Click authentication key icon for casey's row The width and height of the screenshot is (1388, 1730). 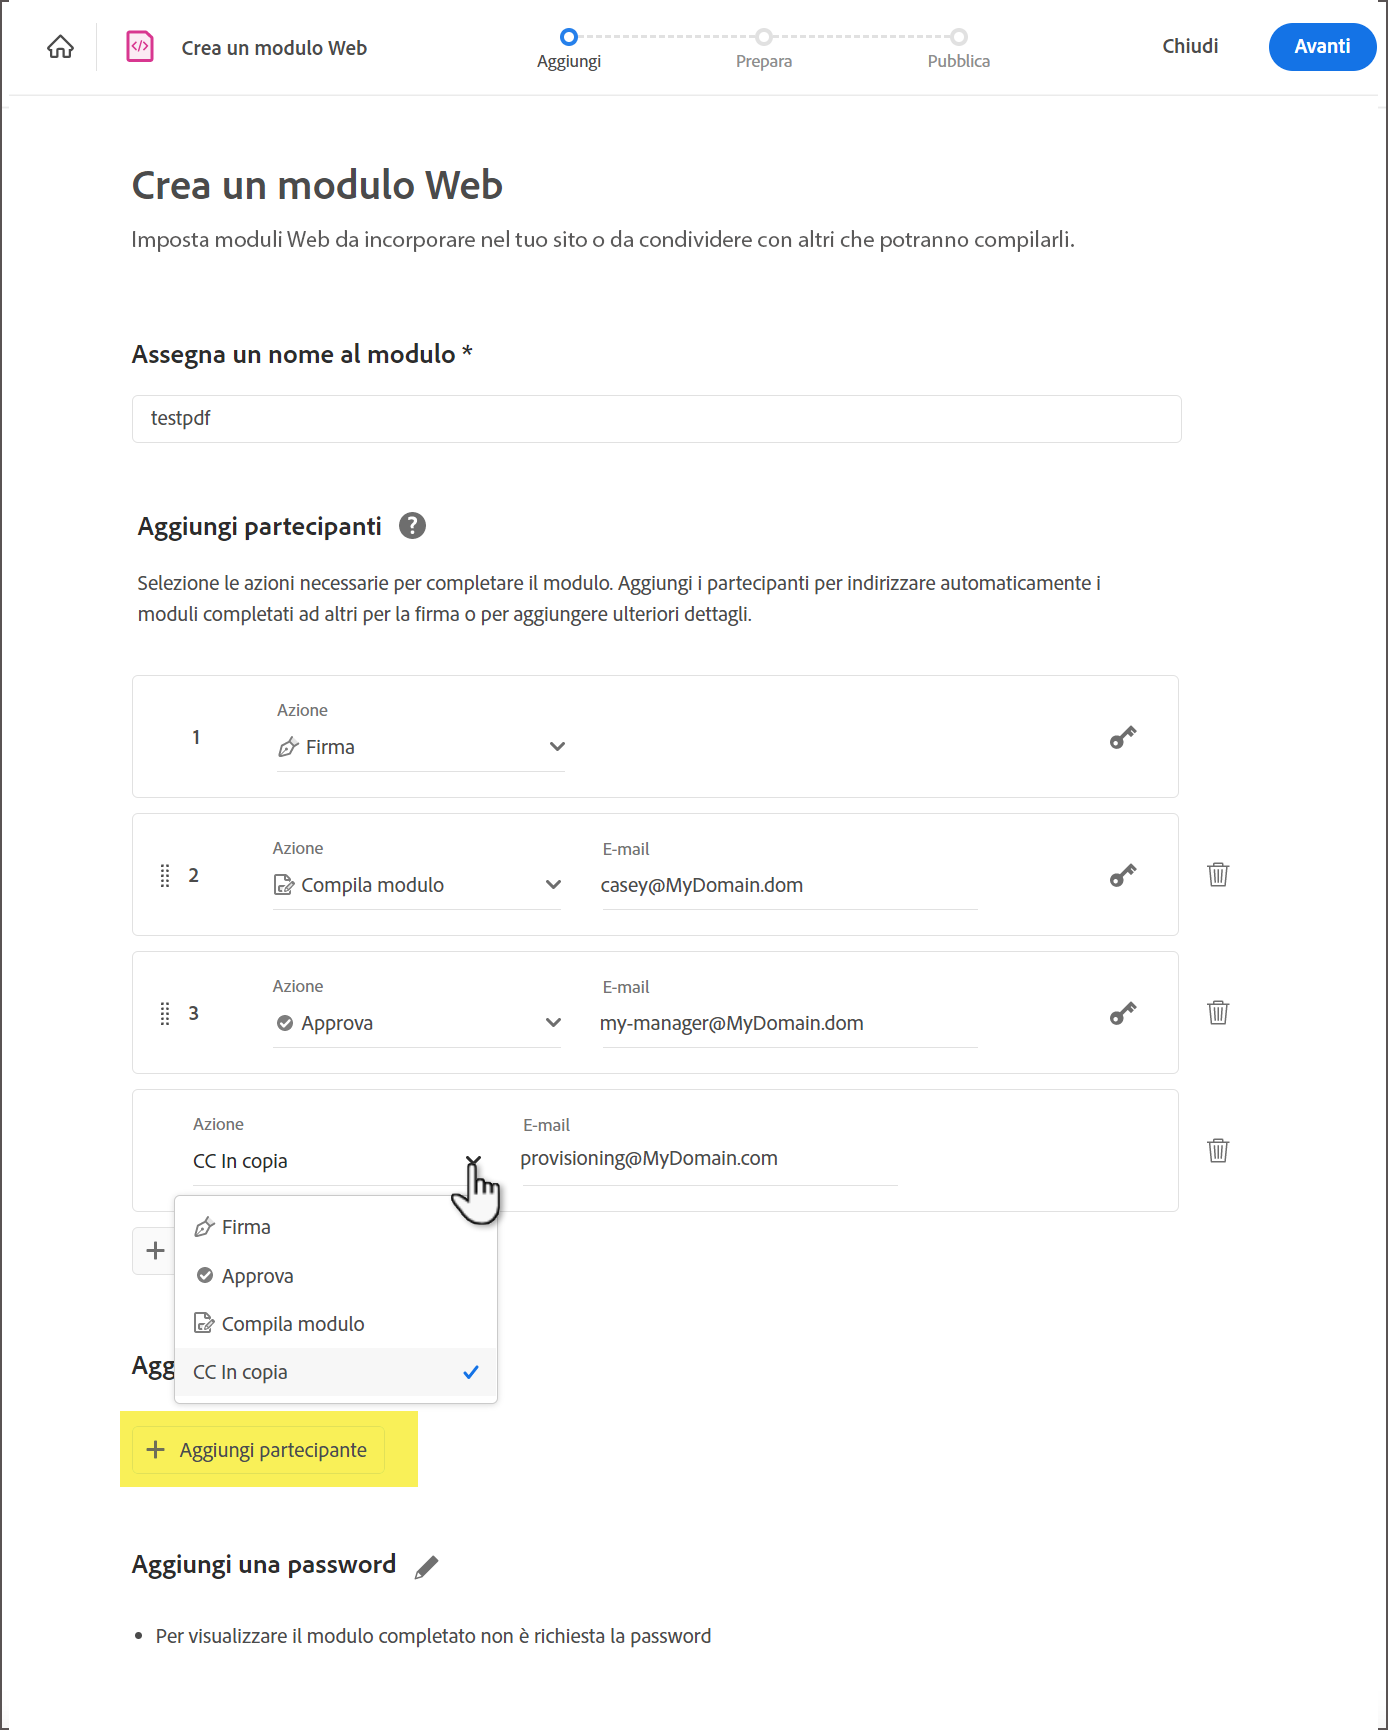1122,876
